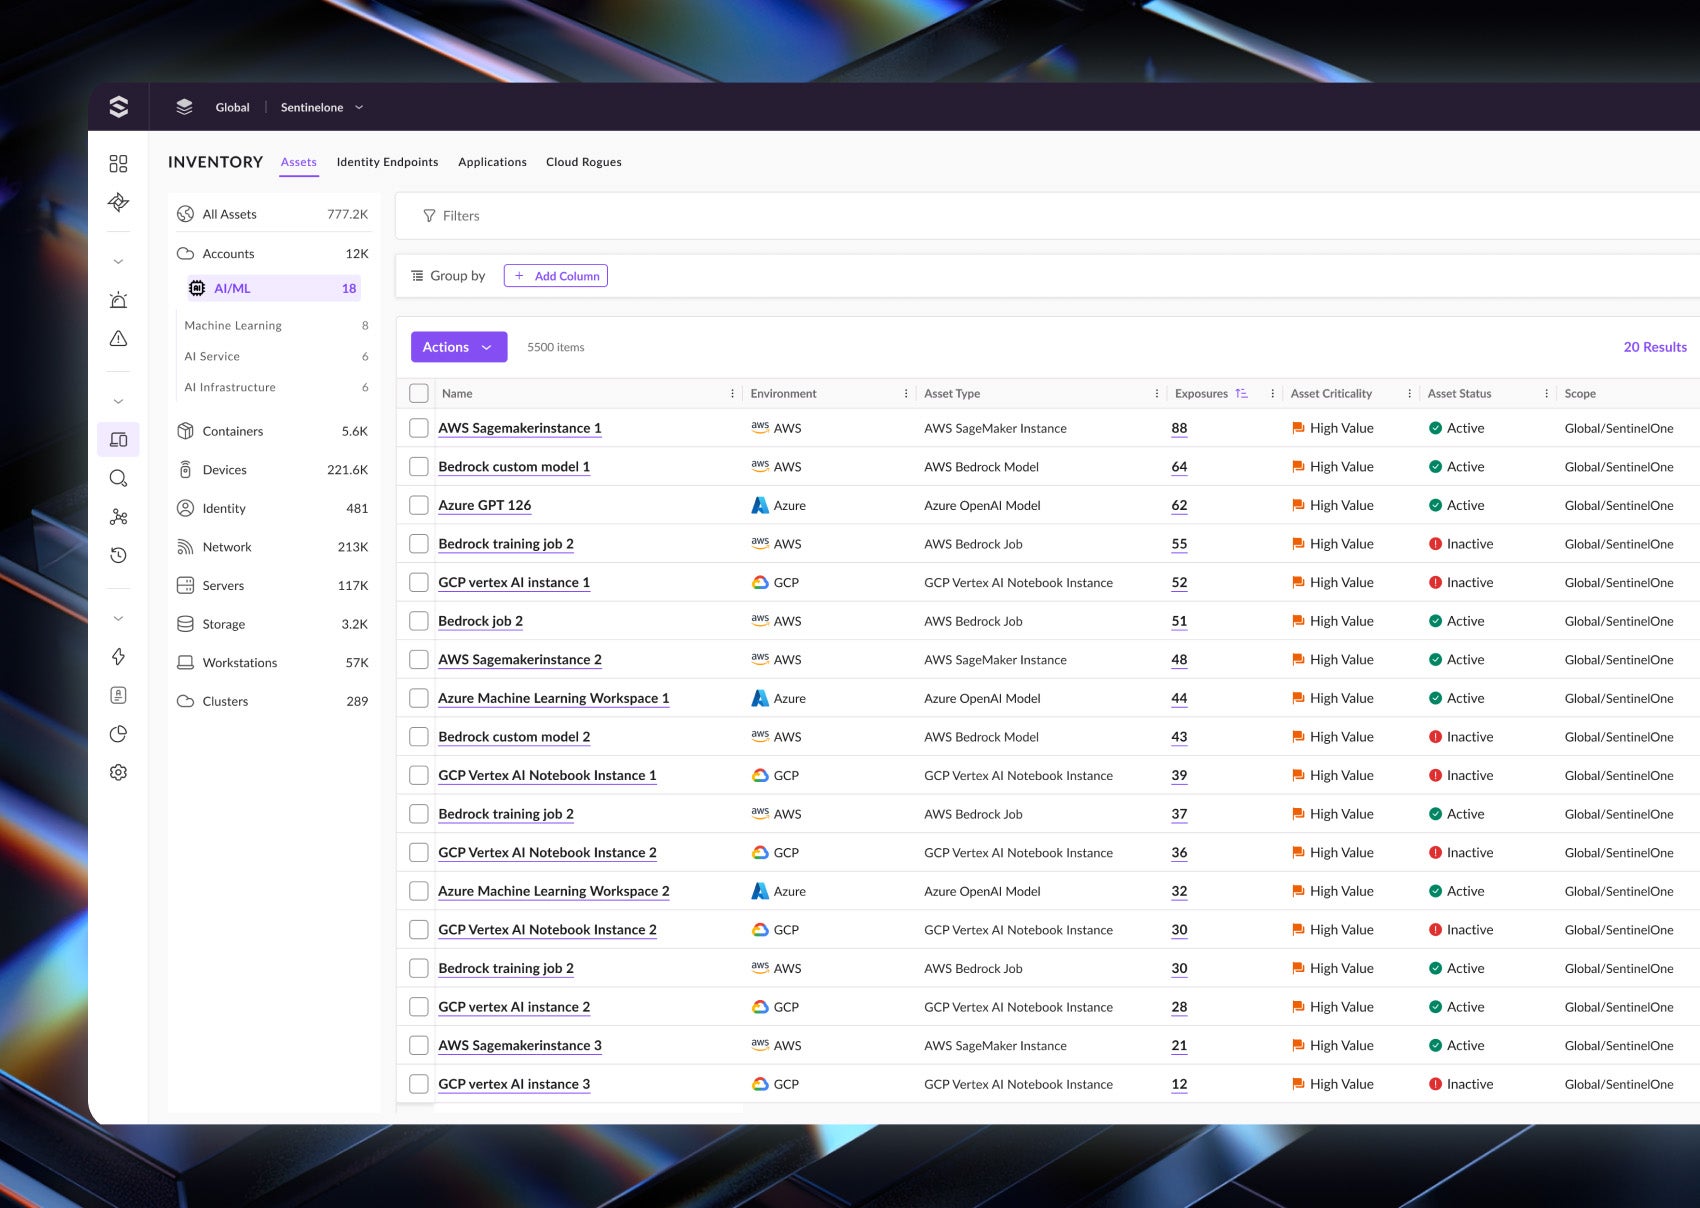The height and width of the screenshot is (1208, 1700).
Task: Open the Bedrock custom model 1 link
Action: coord(513,467)
